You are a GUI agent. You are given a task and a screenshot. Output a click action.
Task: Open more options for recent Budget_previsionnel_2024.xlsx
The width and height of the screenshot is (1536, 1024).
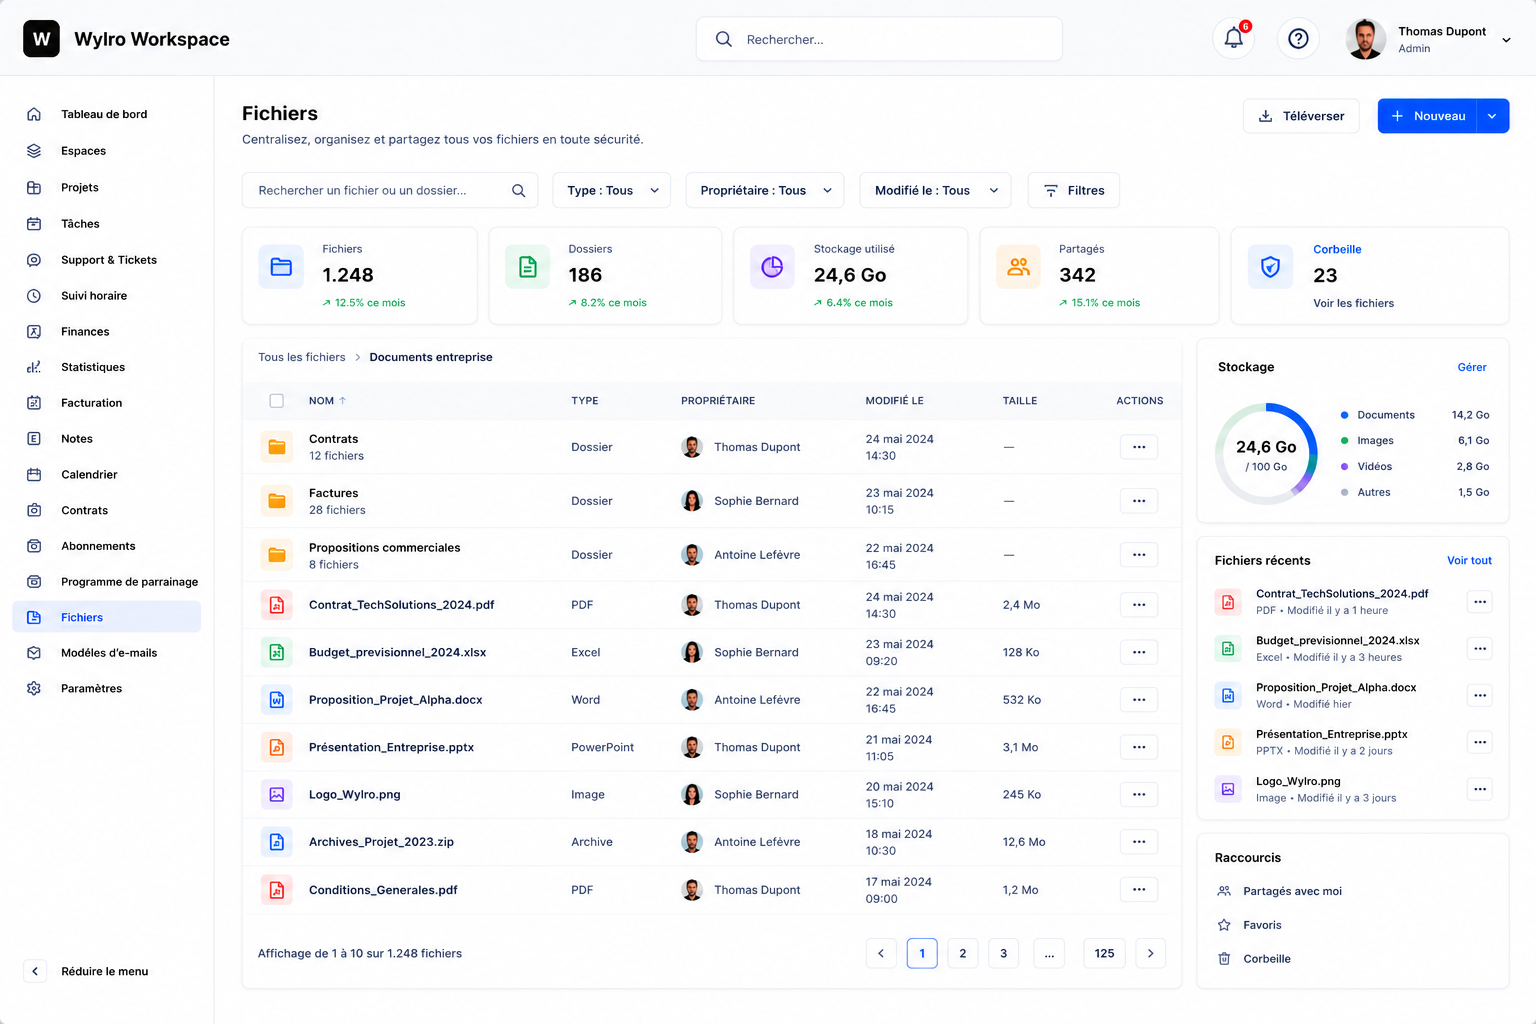1480,648
